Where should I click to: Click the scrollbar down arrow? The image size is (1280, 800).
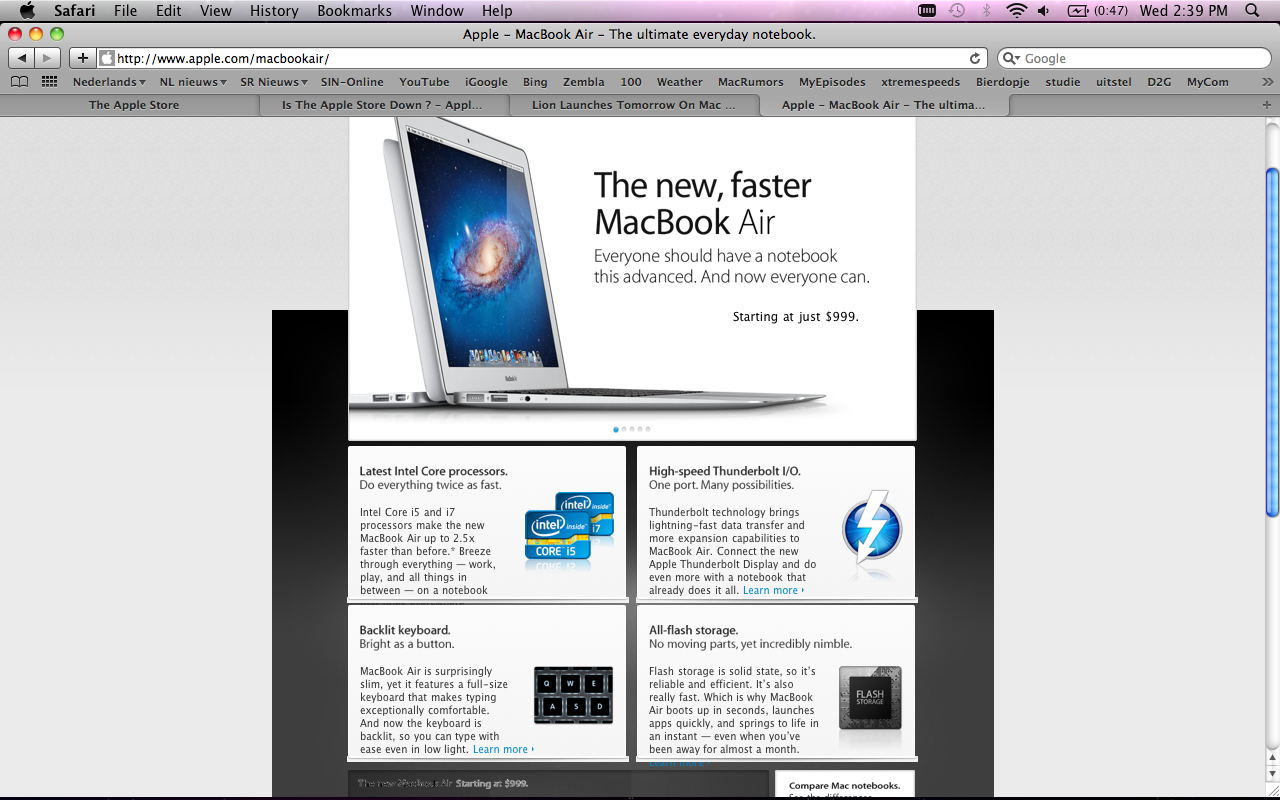[1272, 775]
